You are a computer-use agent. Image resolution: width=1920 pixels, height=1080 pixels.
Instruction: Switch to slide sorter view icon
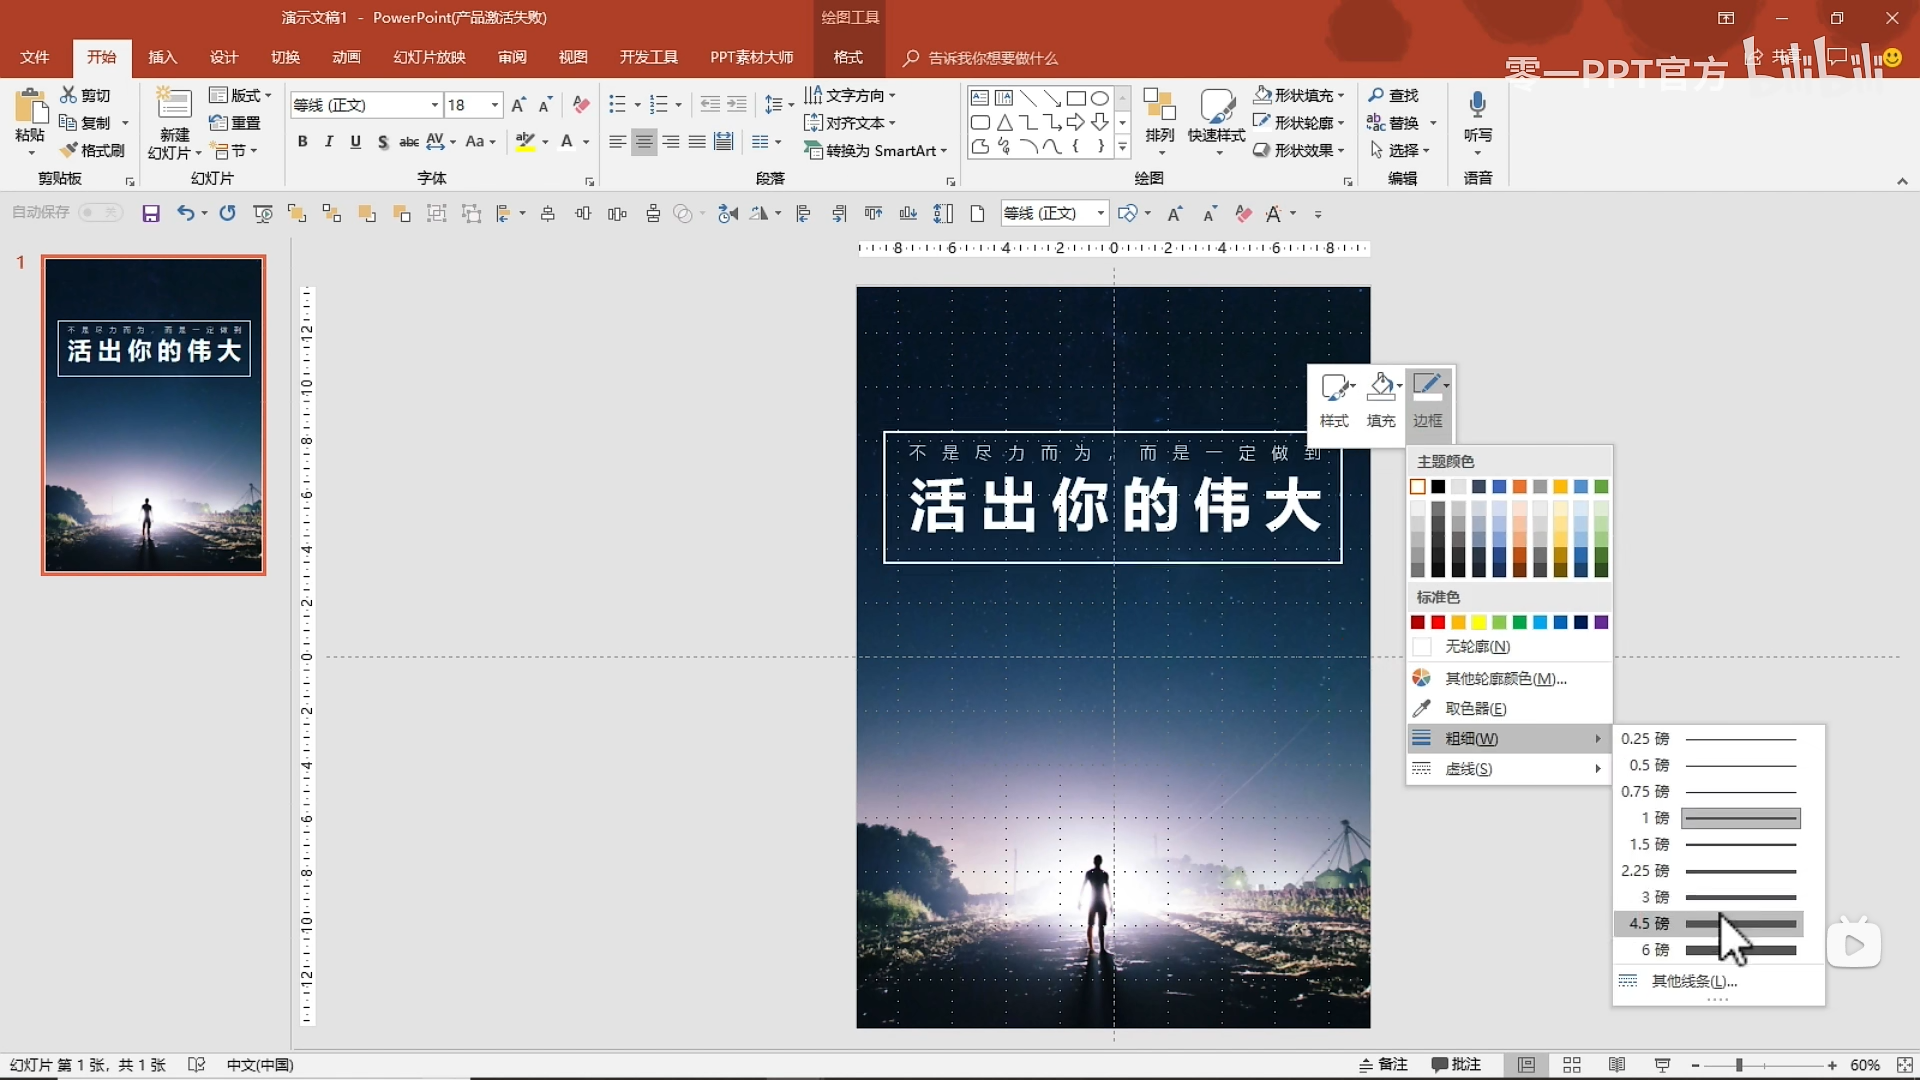point(1572,1065)
